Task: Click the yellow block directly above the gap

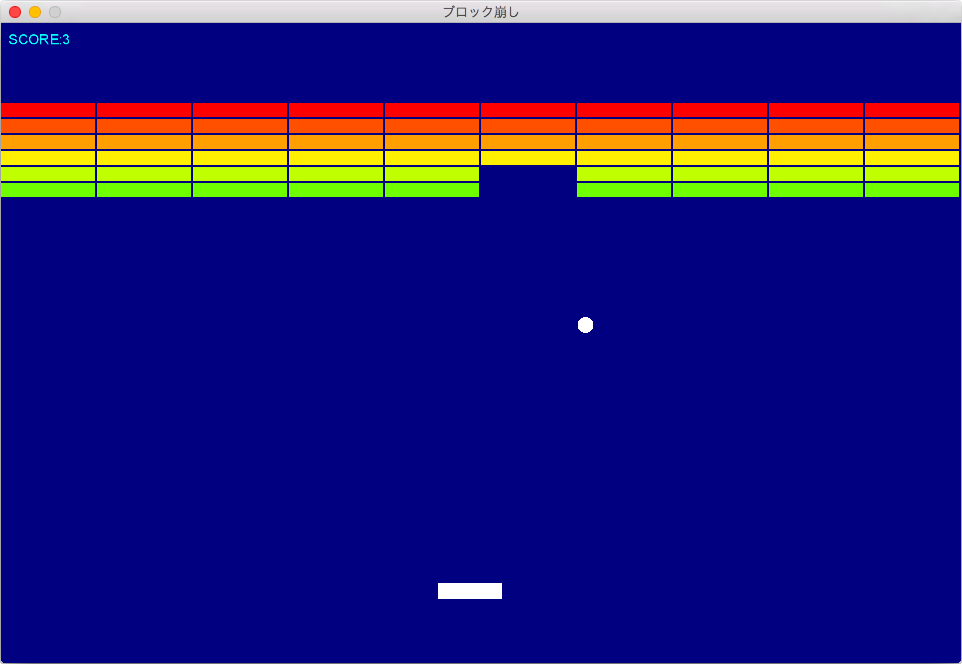Action: point(528,158)
